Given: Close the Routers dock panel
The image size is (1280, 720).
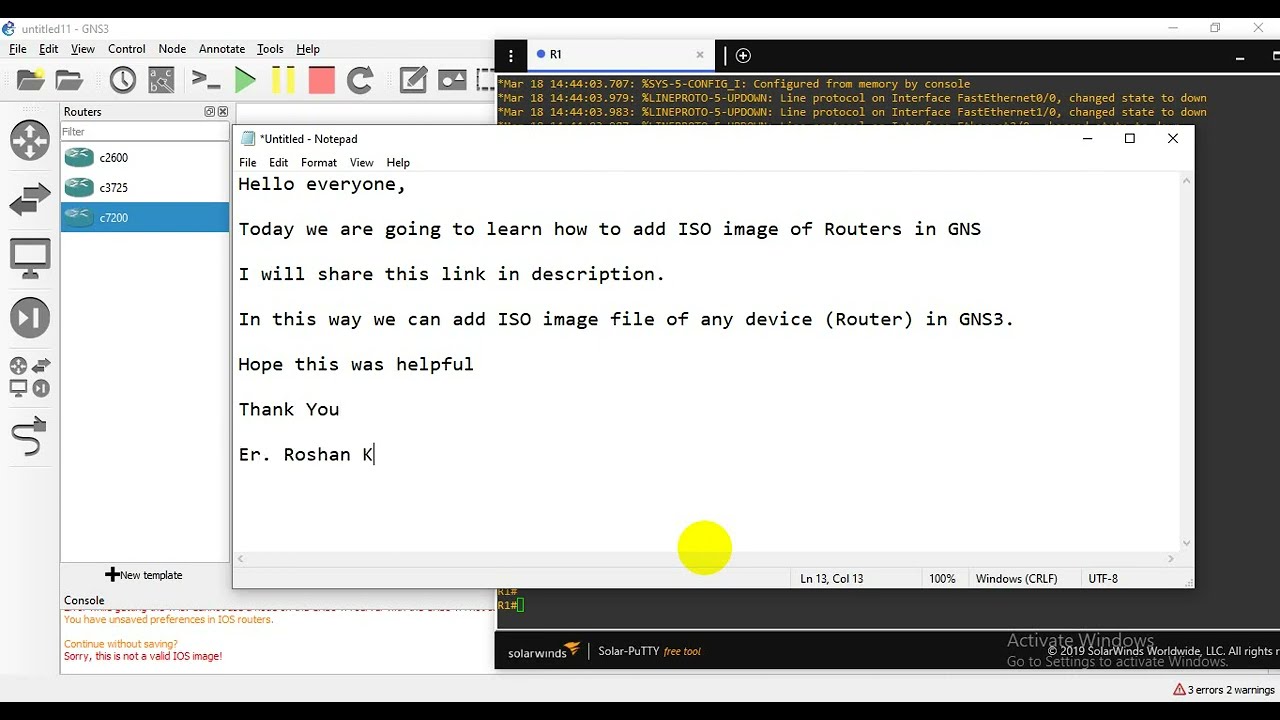Looking at the screenshot, I should tap(223, 112).
